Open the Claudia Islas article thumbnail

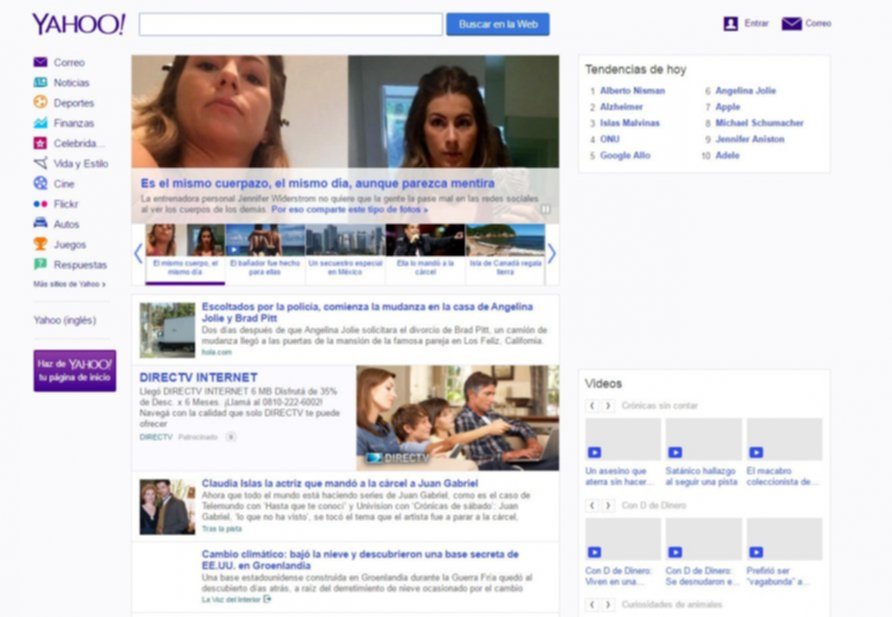click(167, 507)
